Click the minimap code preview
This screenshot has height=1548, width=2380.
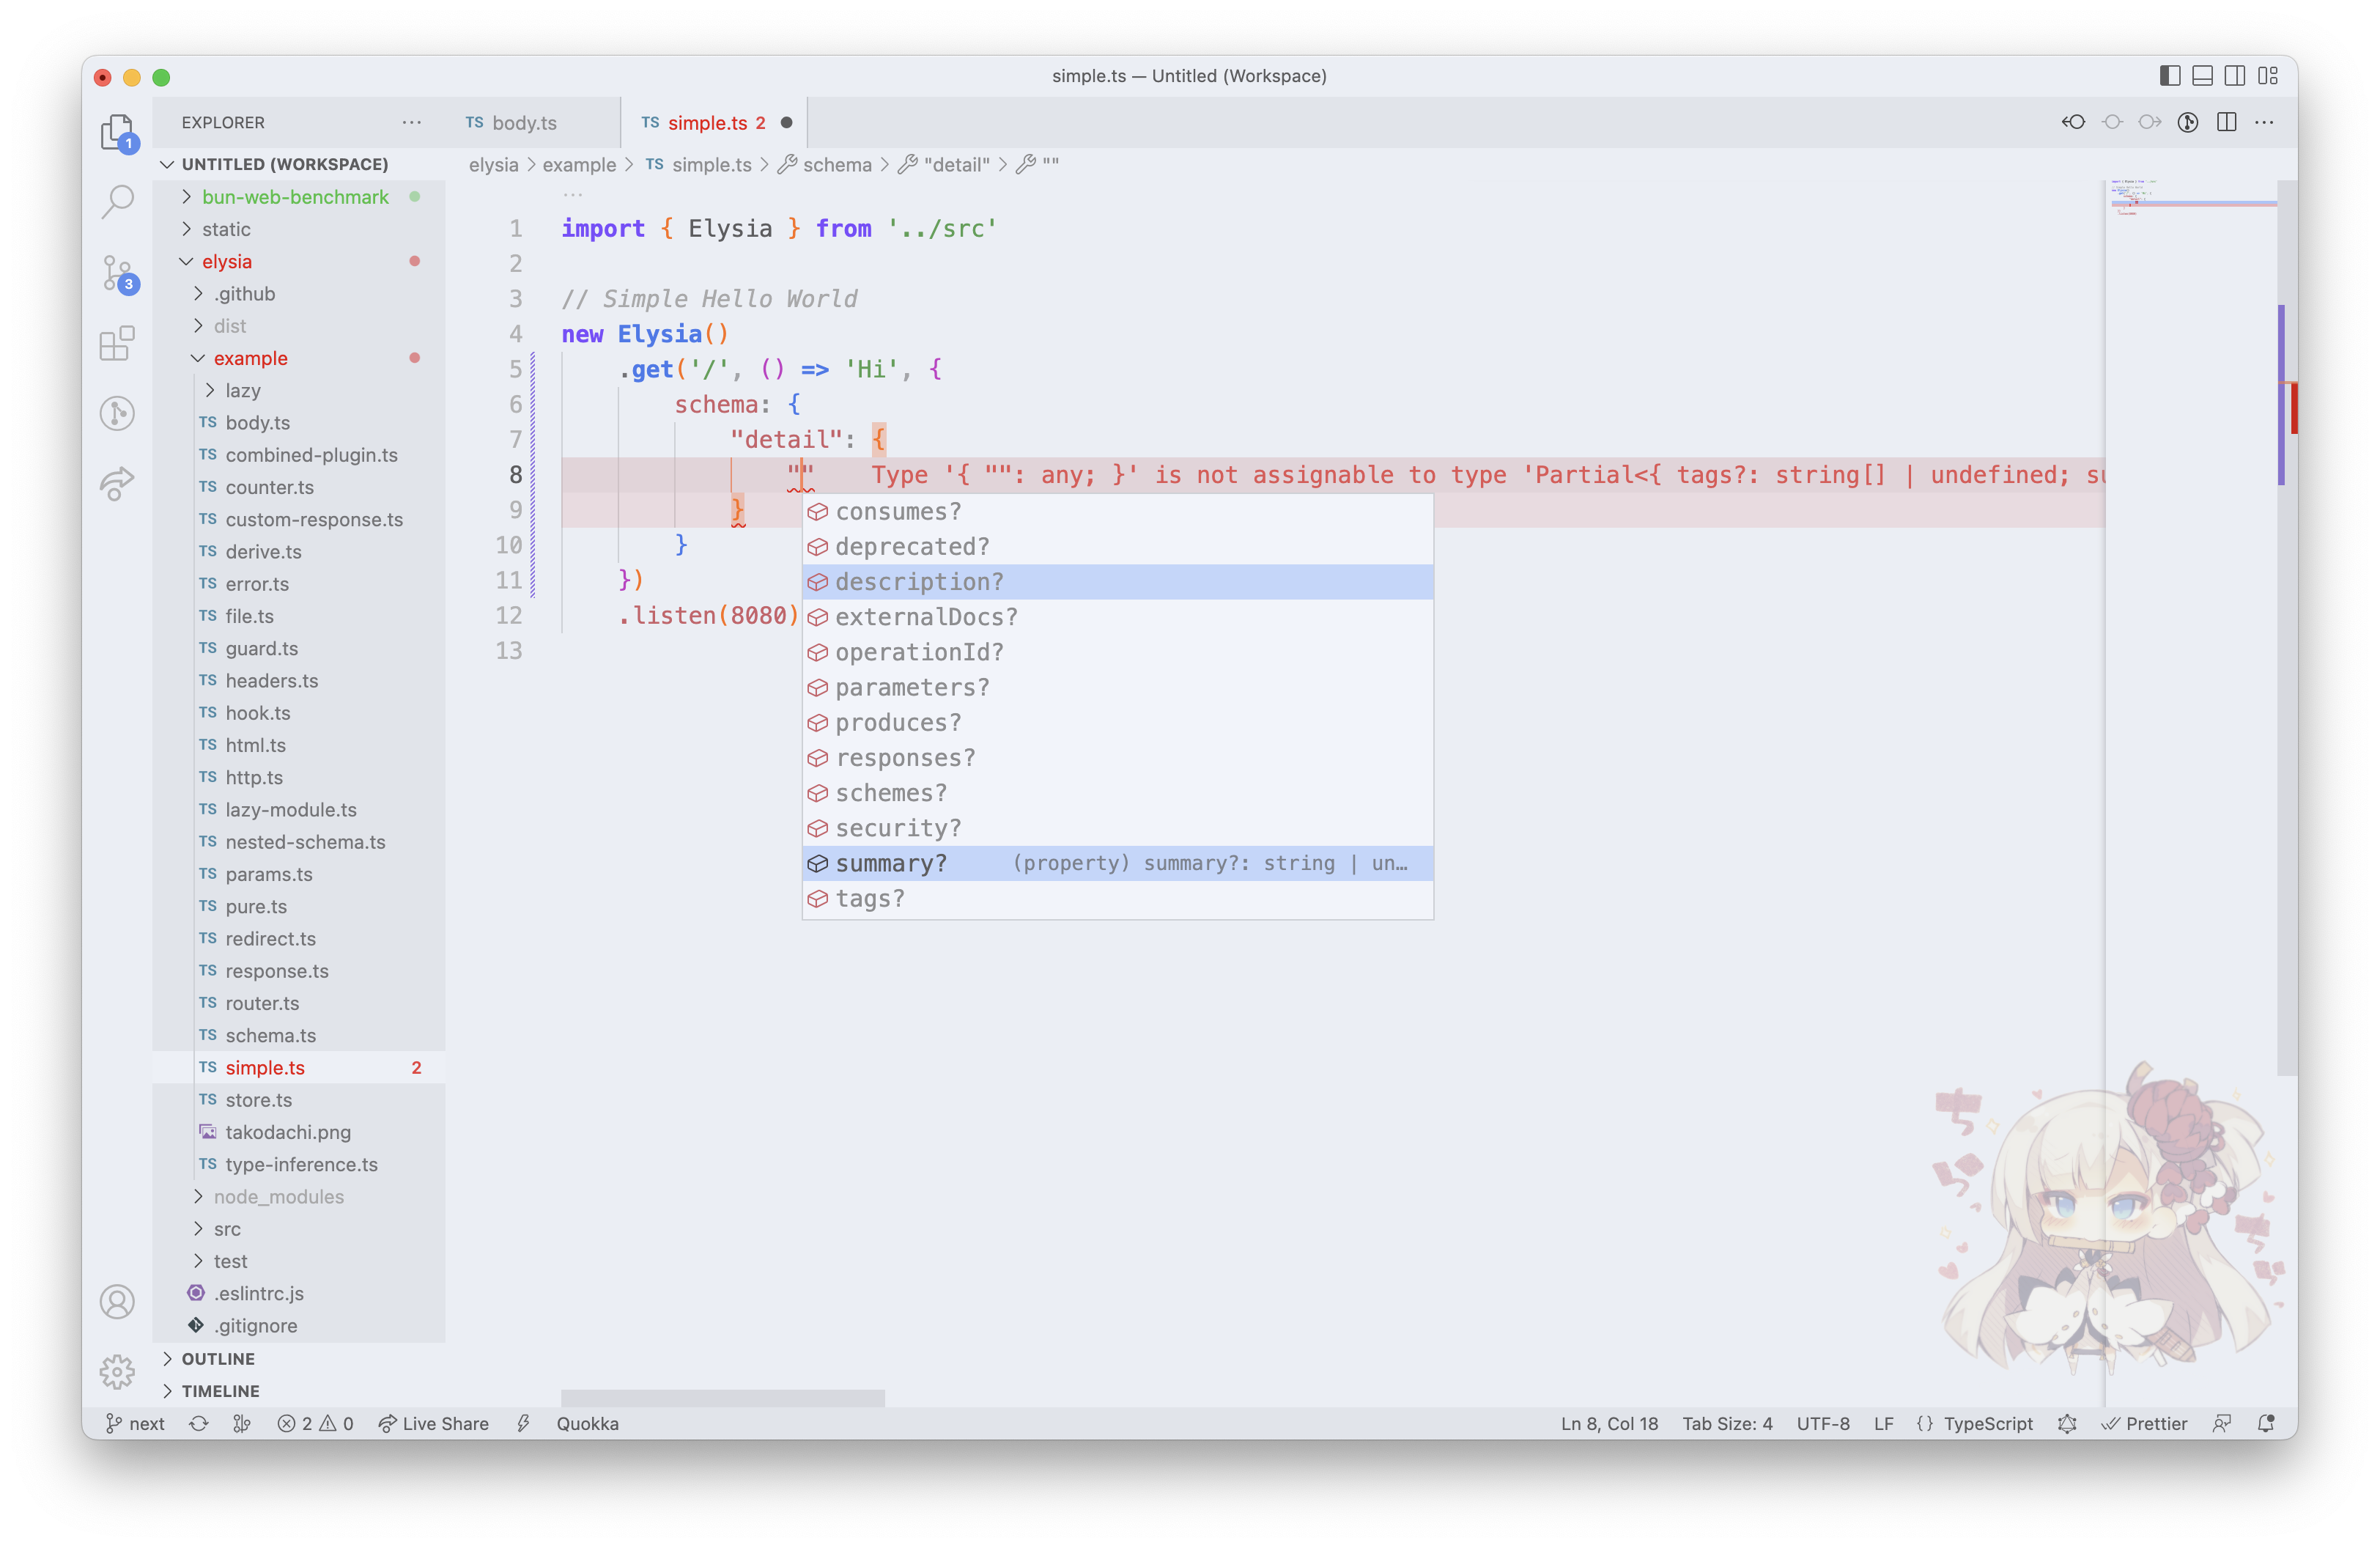(x=2190, y=197)
